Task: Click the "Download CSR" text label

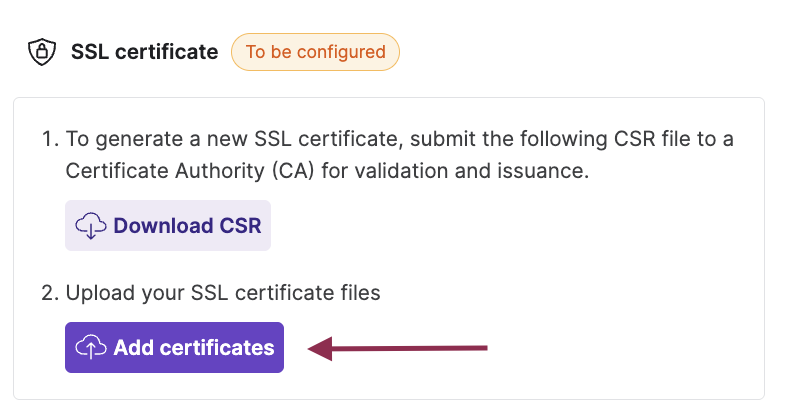Action: pyautogui.click(x=187, y=226)
